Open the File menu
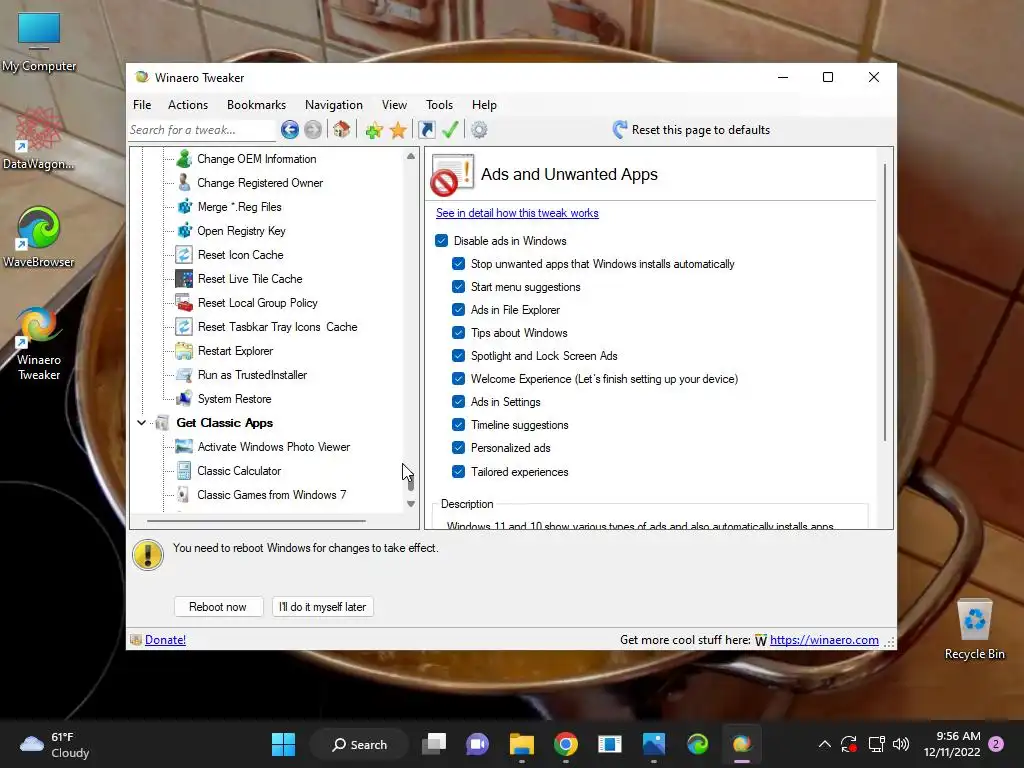This screenshot has width=1024, height=768. tap(142, 104)
